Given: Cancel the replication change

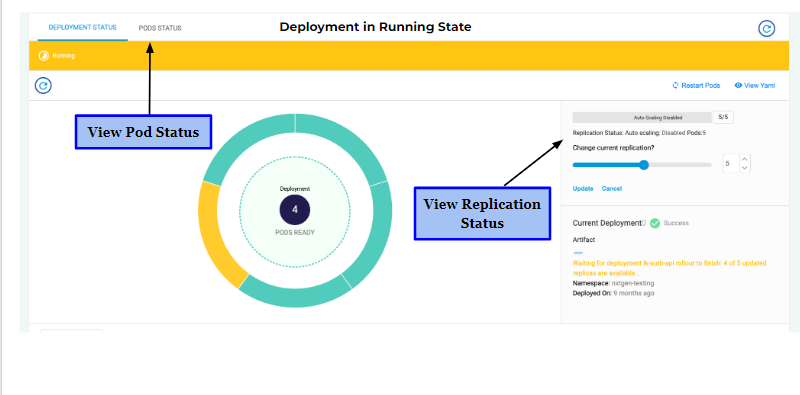Looking at the screenshot, I should tap(612, 188).
